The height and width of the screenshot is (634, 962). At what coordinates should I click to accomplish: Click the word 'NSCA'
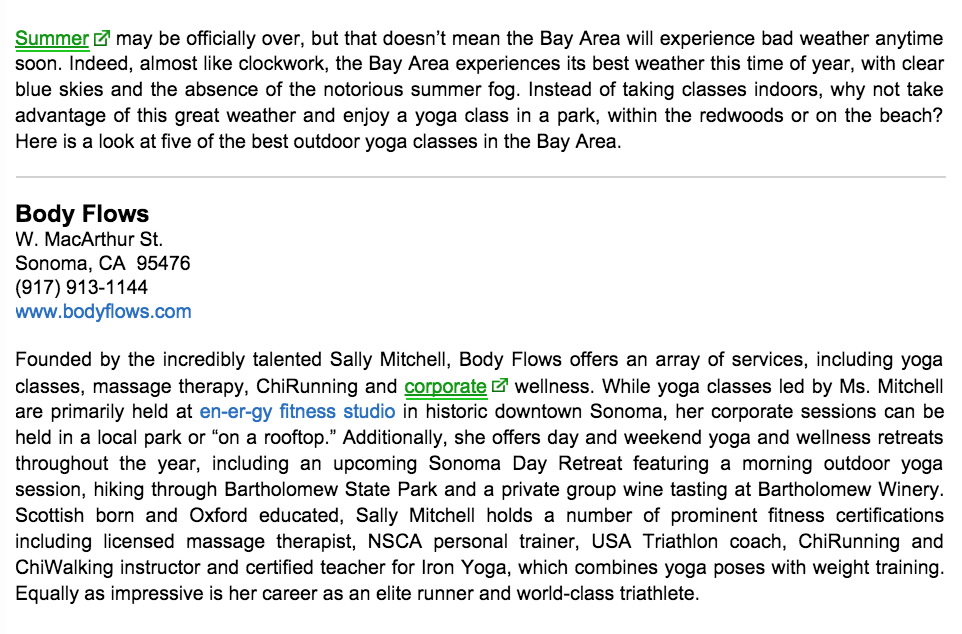(x=394, y=542)
